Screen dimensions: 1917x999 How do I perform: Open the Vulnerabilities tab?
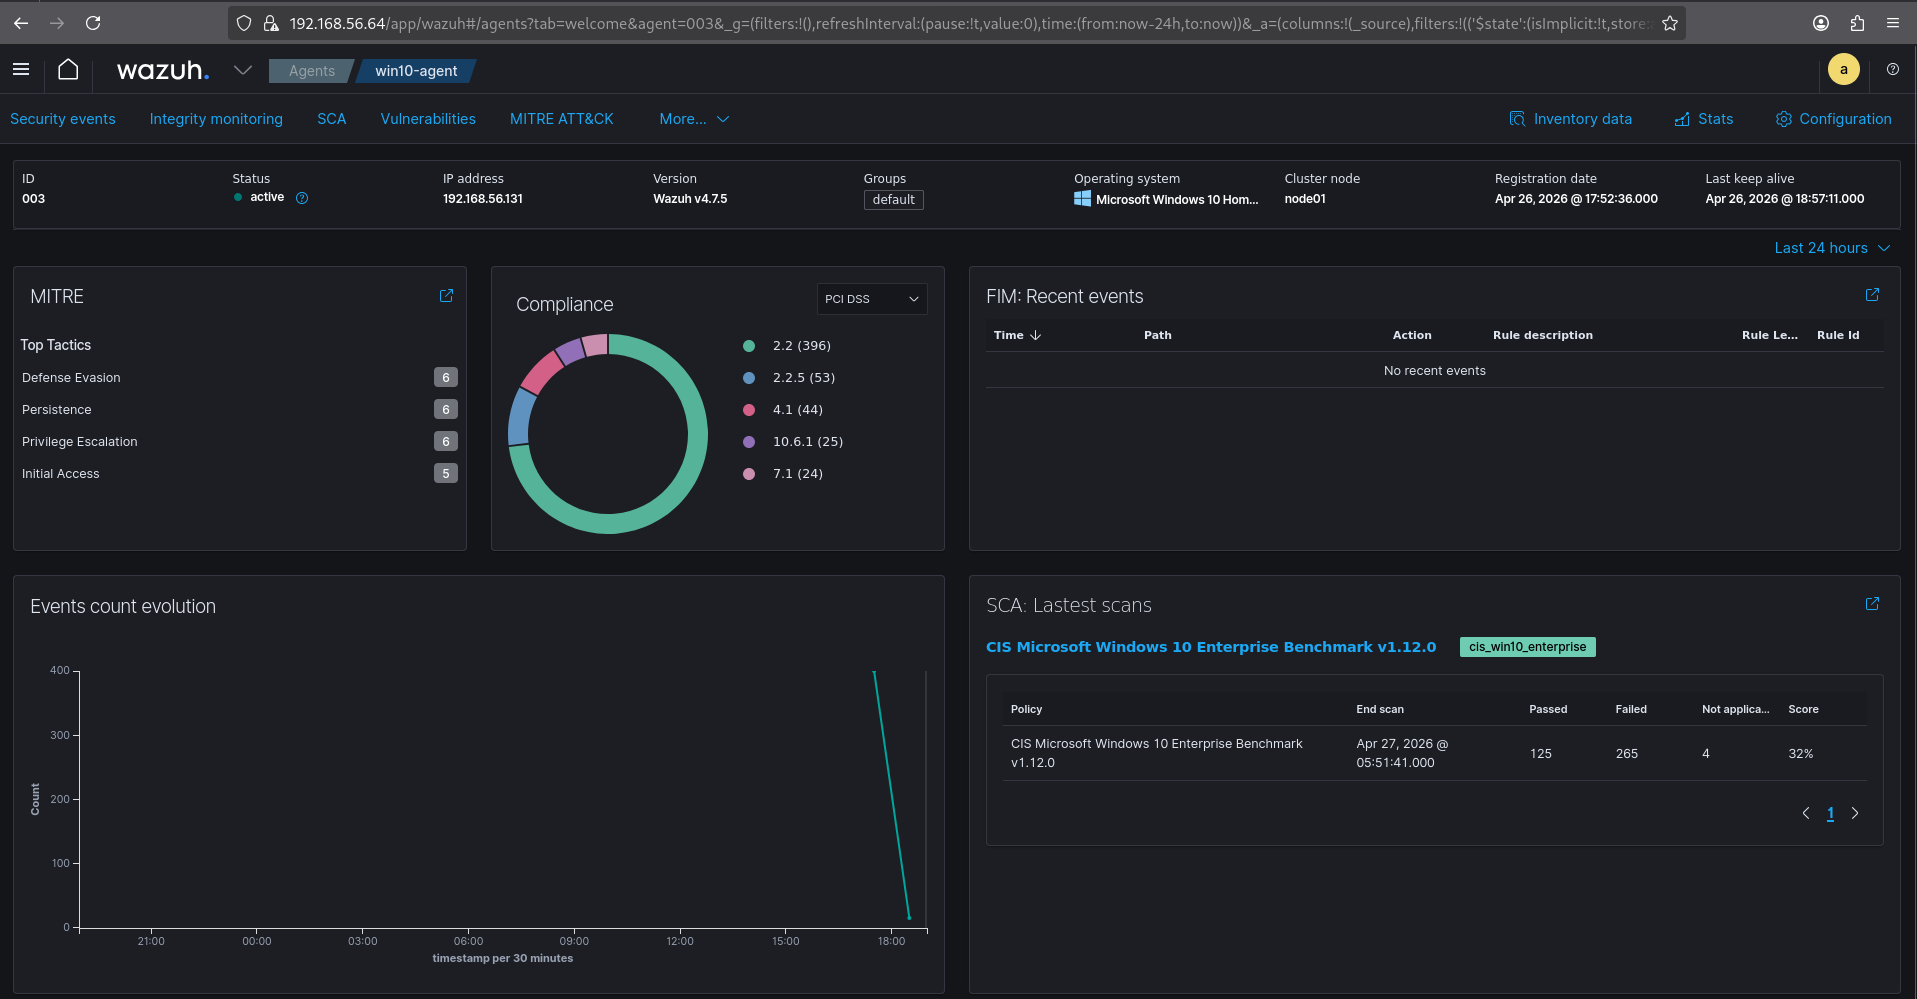tap(428, 119)
